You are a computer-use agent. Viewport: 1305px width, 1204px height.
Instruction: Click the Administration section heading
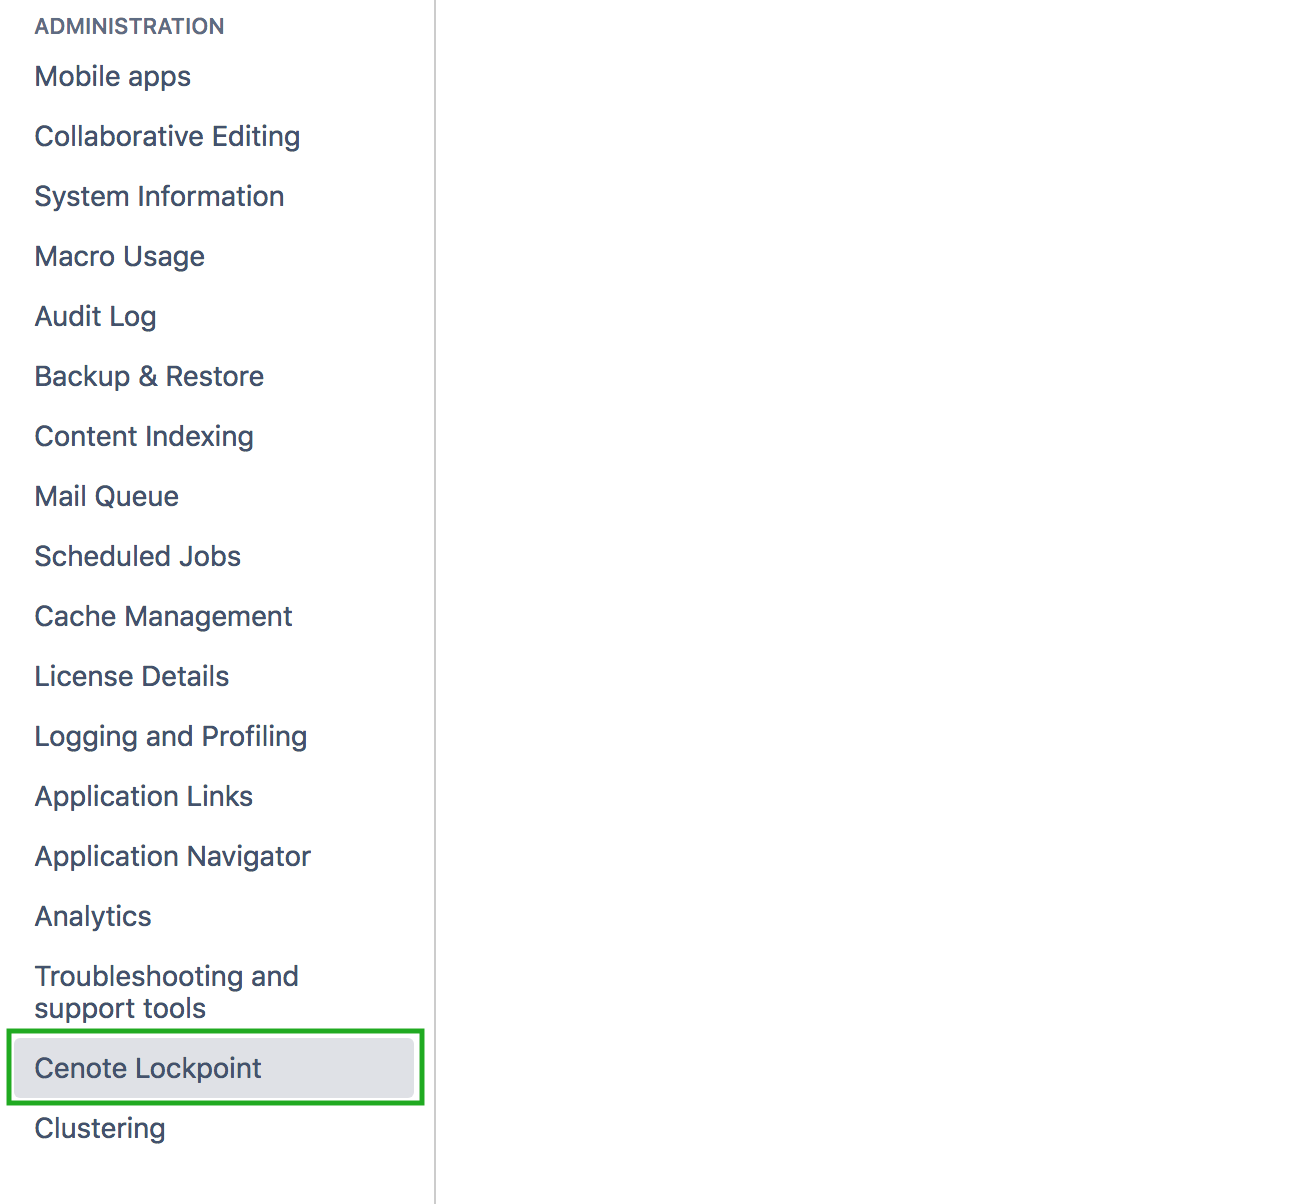click(x=129, y=27)
